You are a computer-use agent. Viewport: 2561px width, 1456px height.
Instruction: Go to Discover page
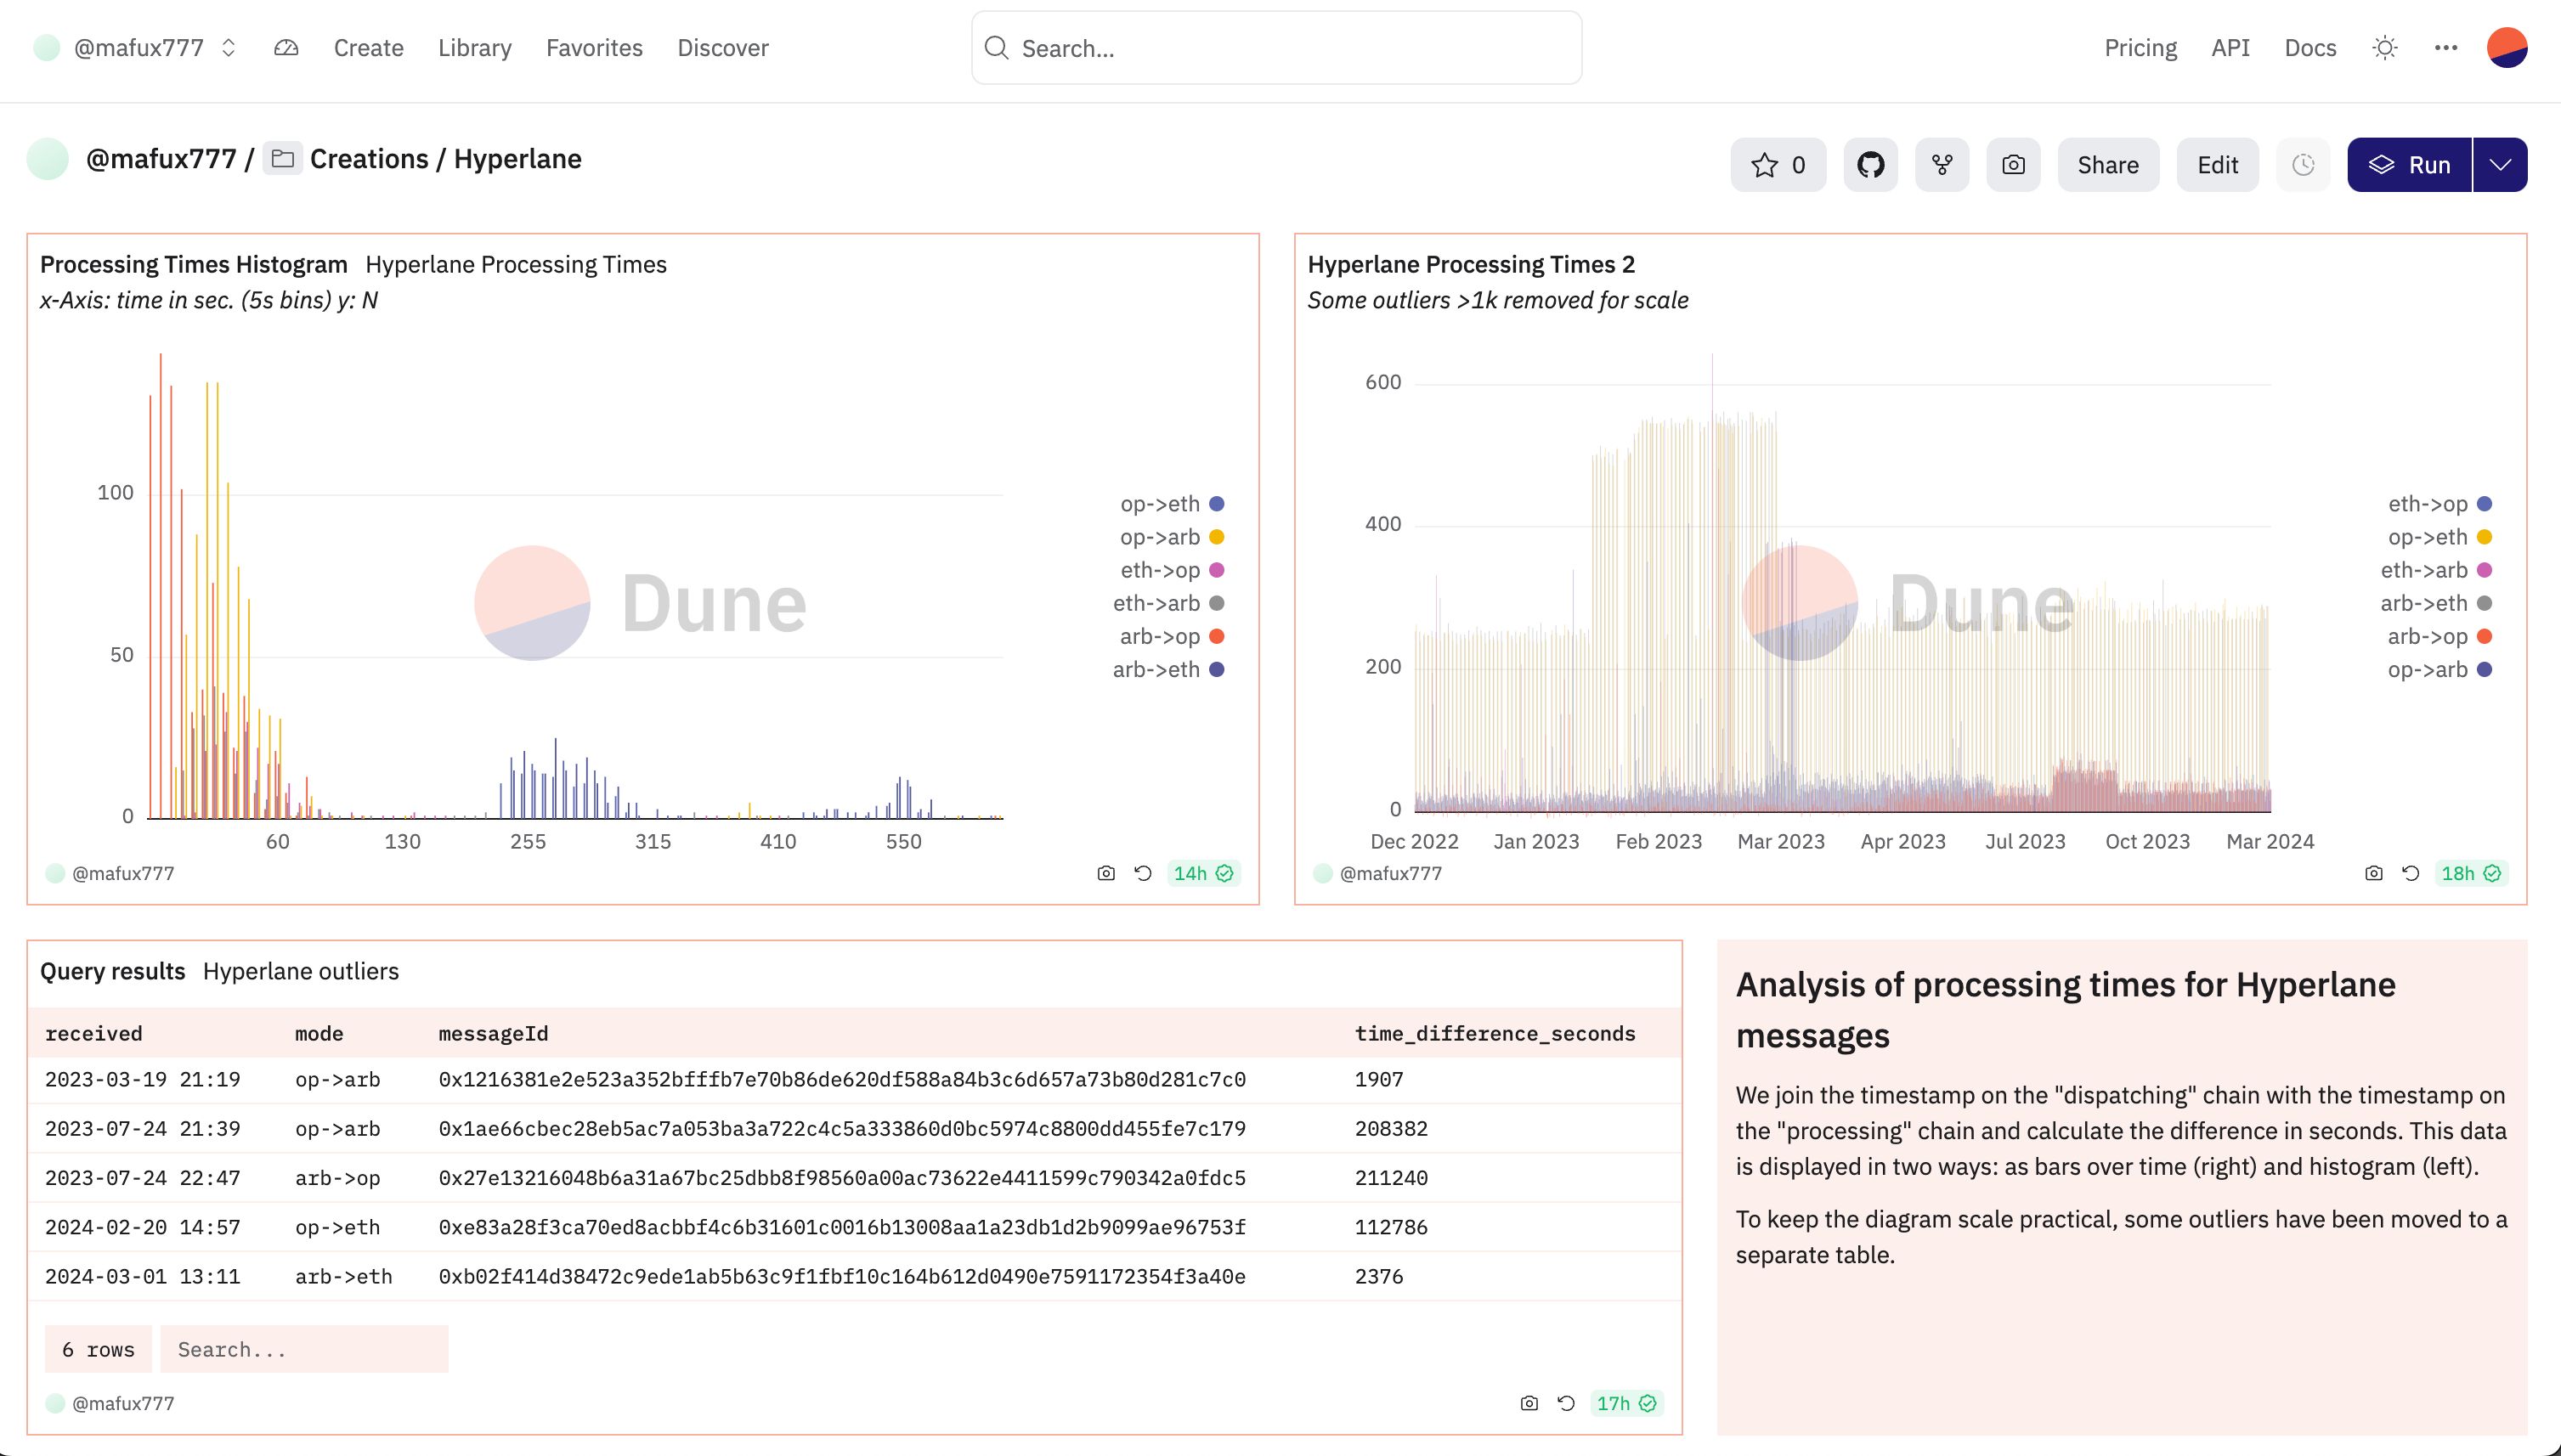click(x=723, y=48)
